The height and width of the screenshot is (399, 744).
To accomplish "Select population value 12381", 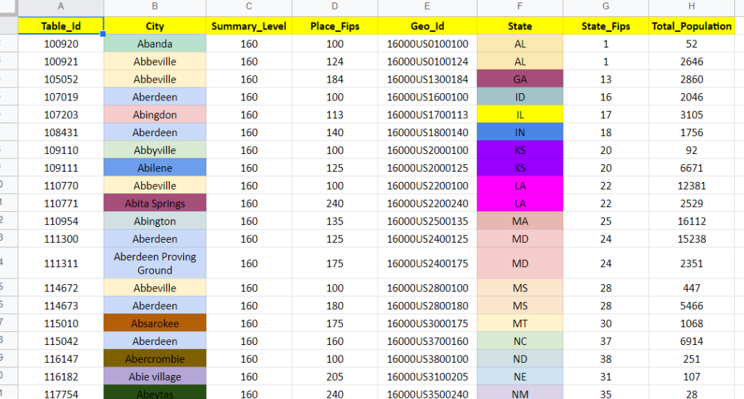I will tap(691, 186).
